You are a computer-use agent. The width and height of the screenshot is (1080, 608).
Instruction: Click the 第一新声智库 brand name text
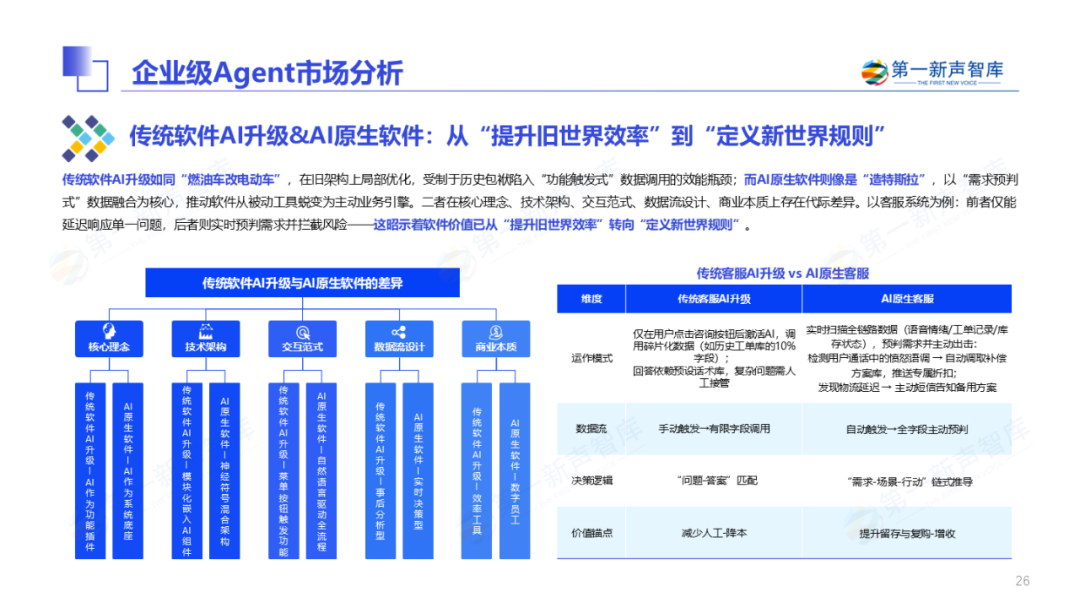947,69
